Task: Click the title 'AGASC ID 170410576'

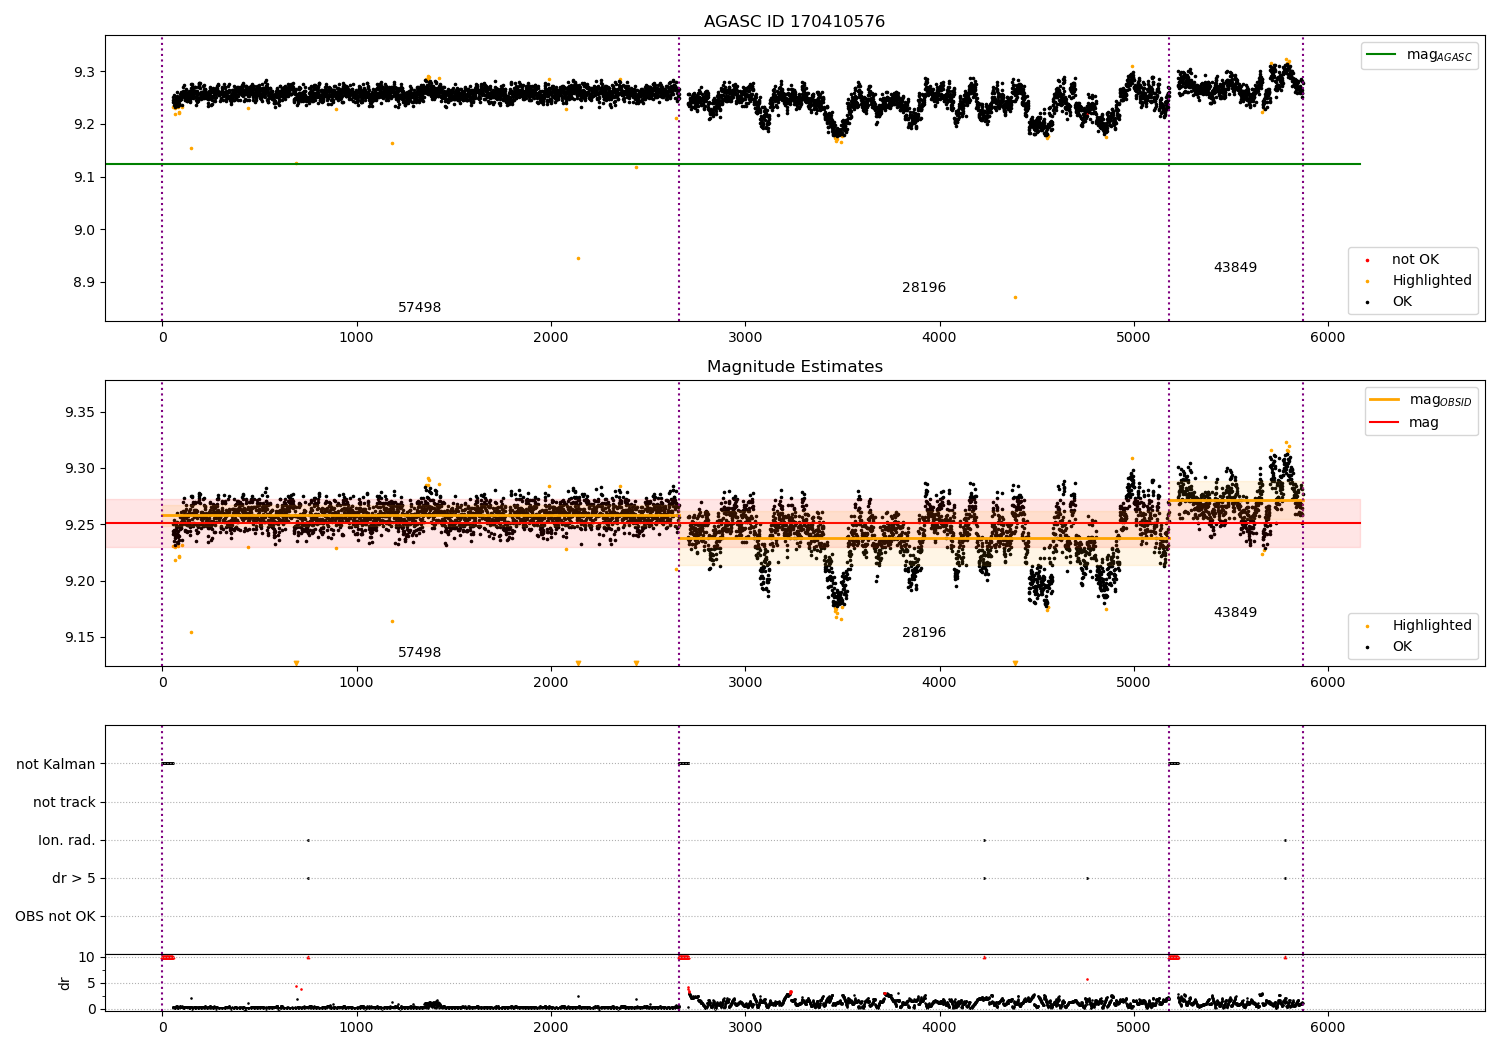Action: coord(794,22)
